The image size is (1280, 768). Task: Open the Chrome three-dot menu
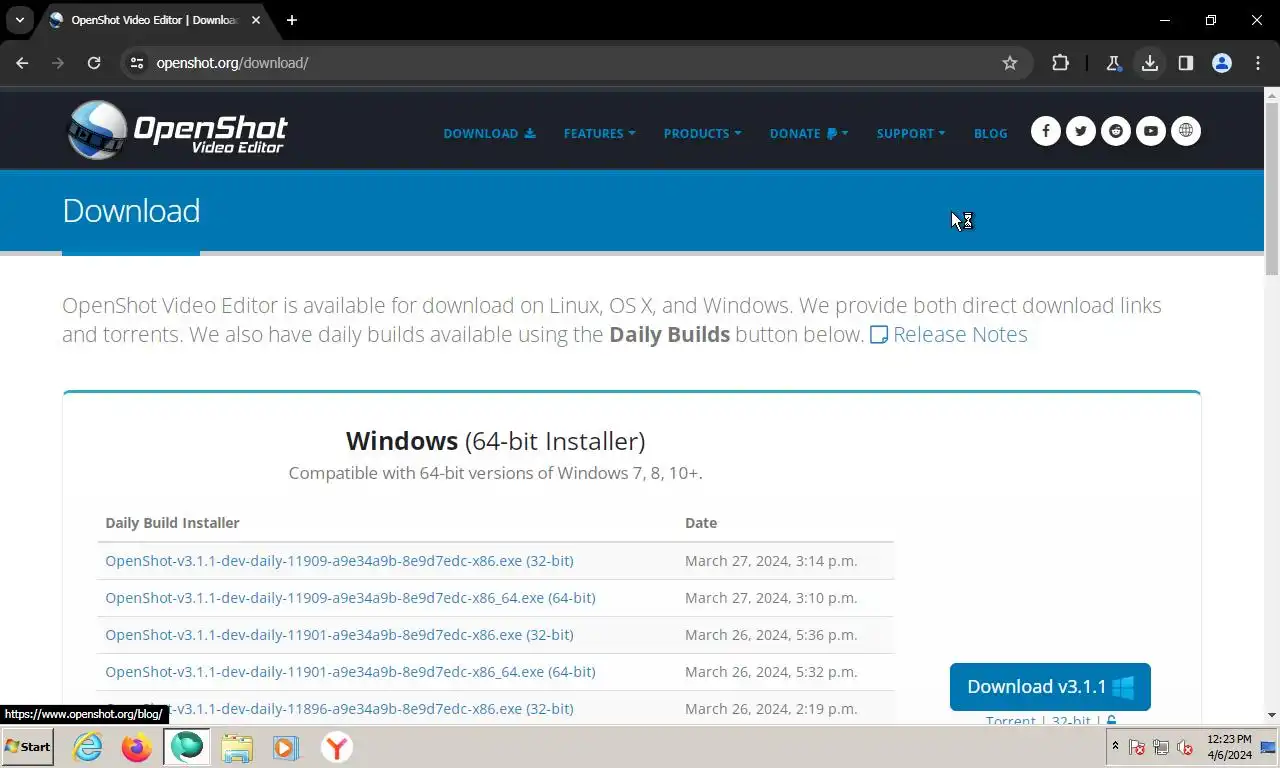1258,63
